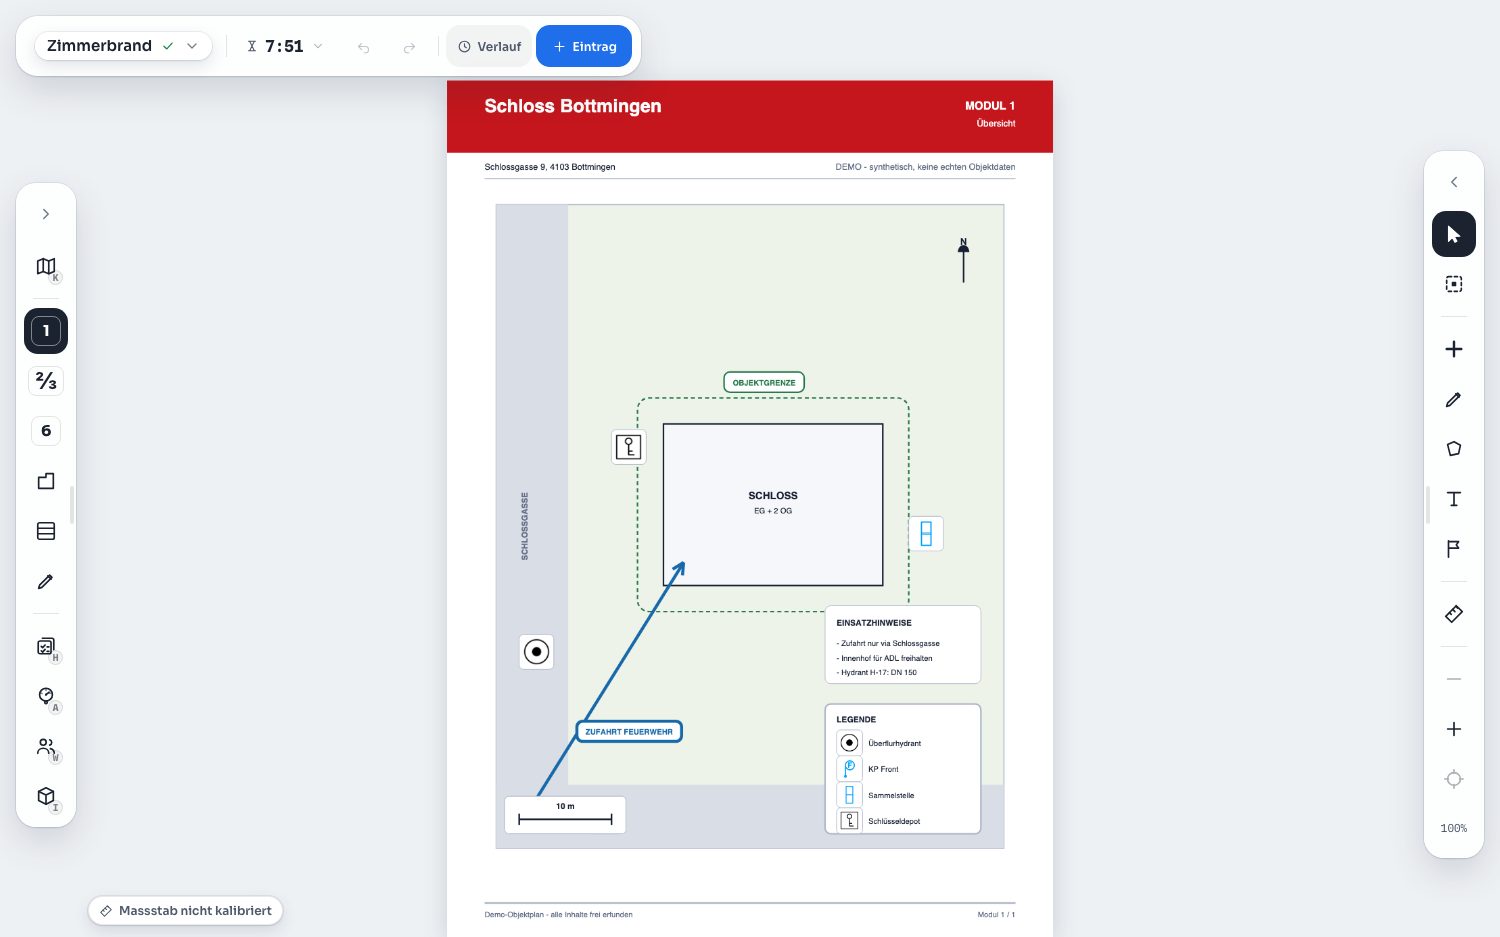Image resolution: width=1500 pixels, height=937 pixels.
Task: Open the cube inventory panel marked I
Action: 46,797
